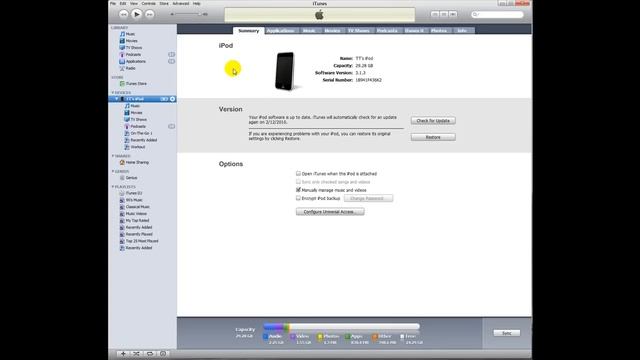Toggle the shuffle button at bottom left
640x360 pixels.
point(136,354)
